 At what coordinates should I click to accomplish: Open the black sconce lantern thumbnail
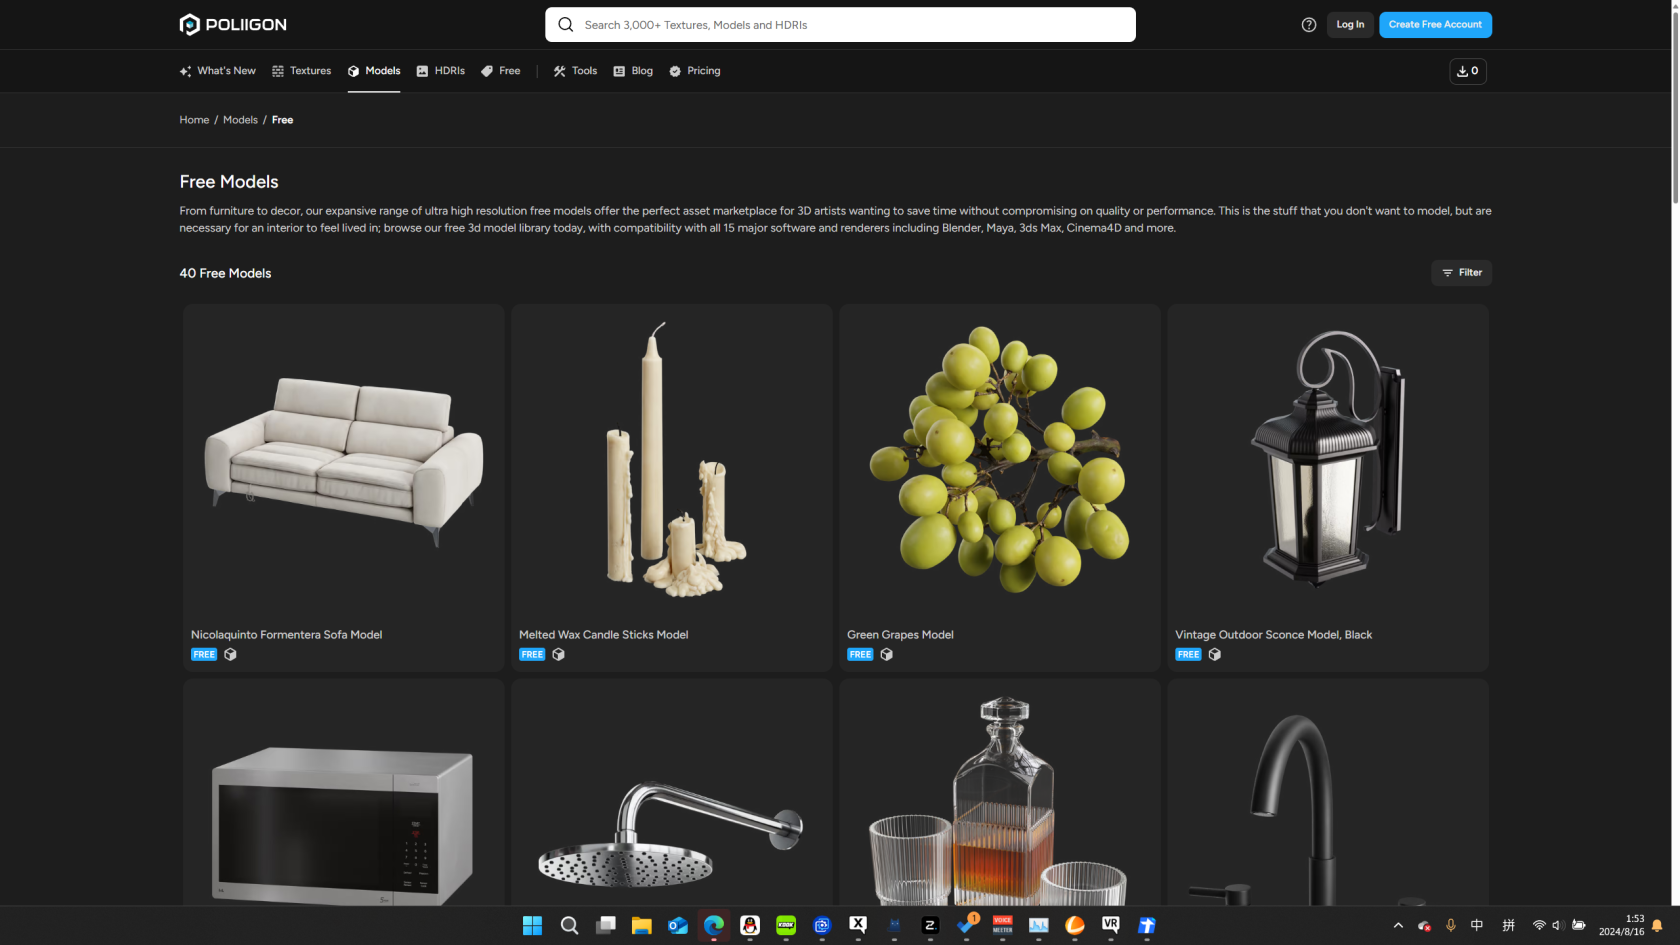tap(1328, 463)
